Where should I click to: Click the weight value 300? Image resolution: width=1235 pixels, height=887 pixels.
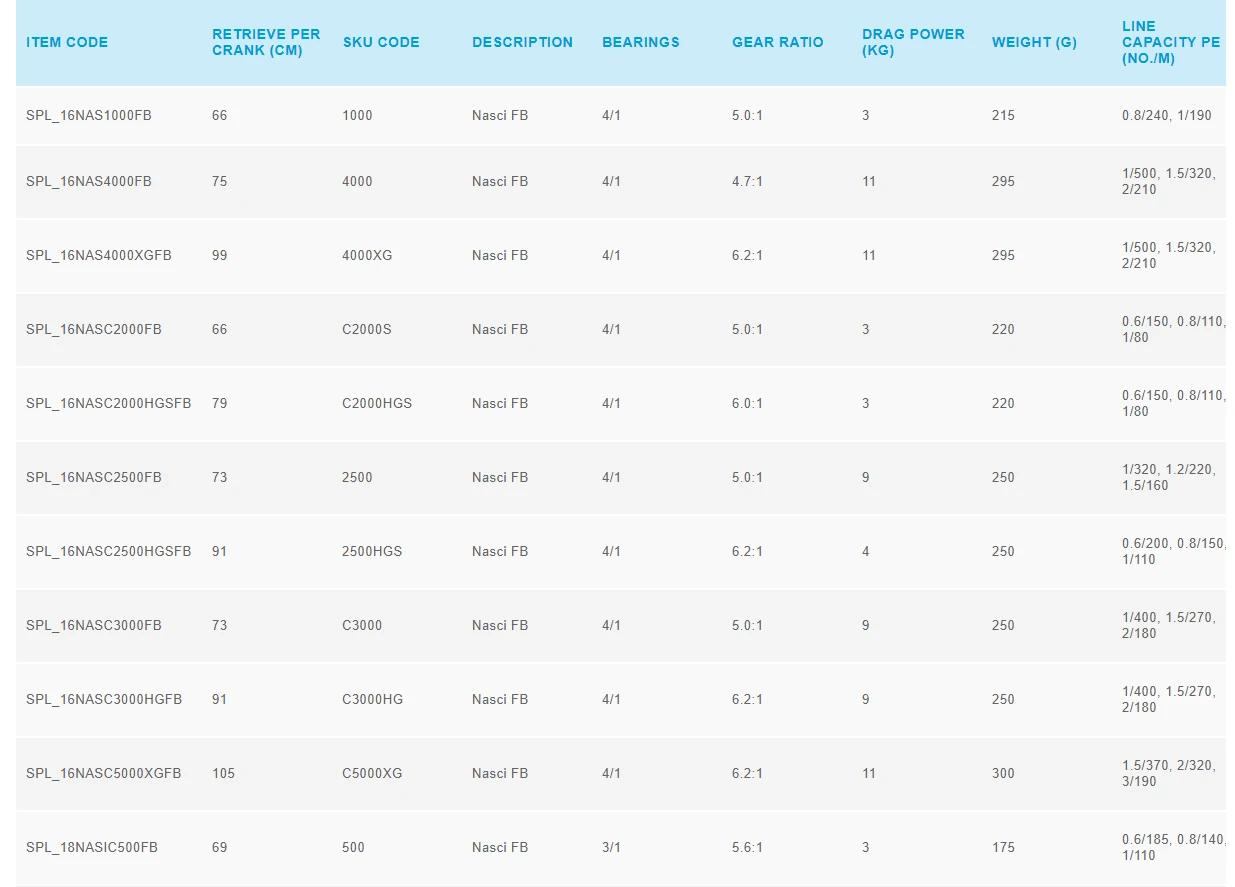tap(1003, 773)
